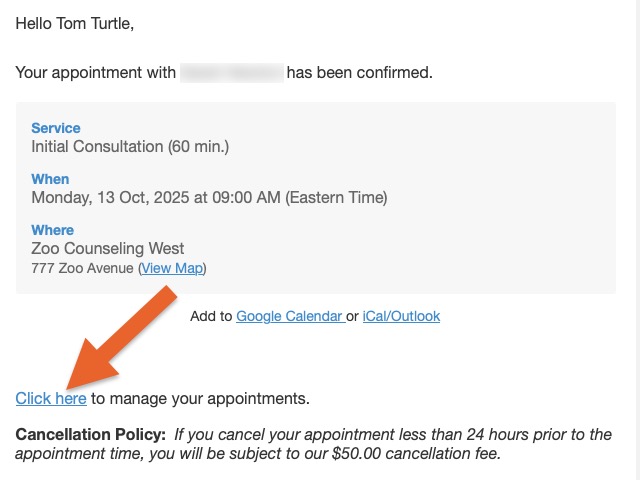Click the bold Cancellation Policy label

(91, 434)
